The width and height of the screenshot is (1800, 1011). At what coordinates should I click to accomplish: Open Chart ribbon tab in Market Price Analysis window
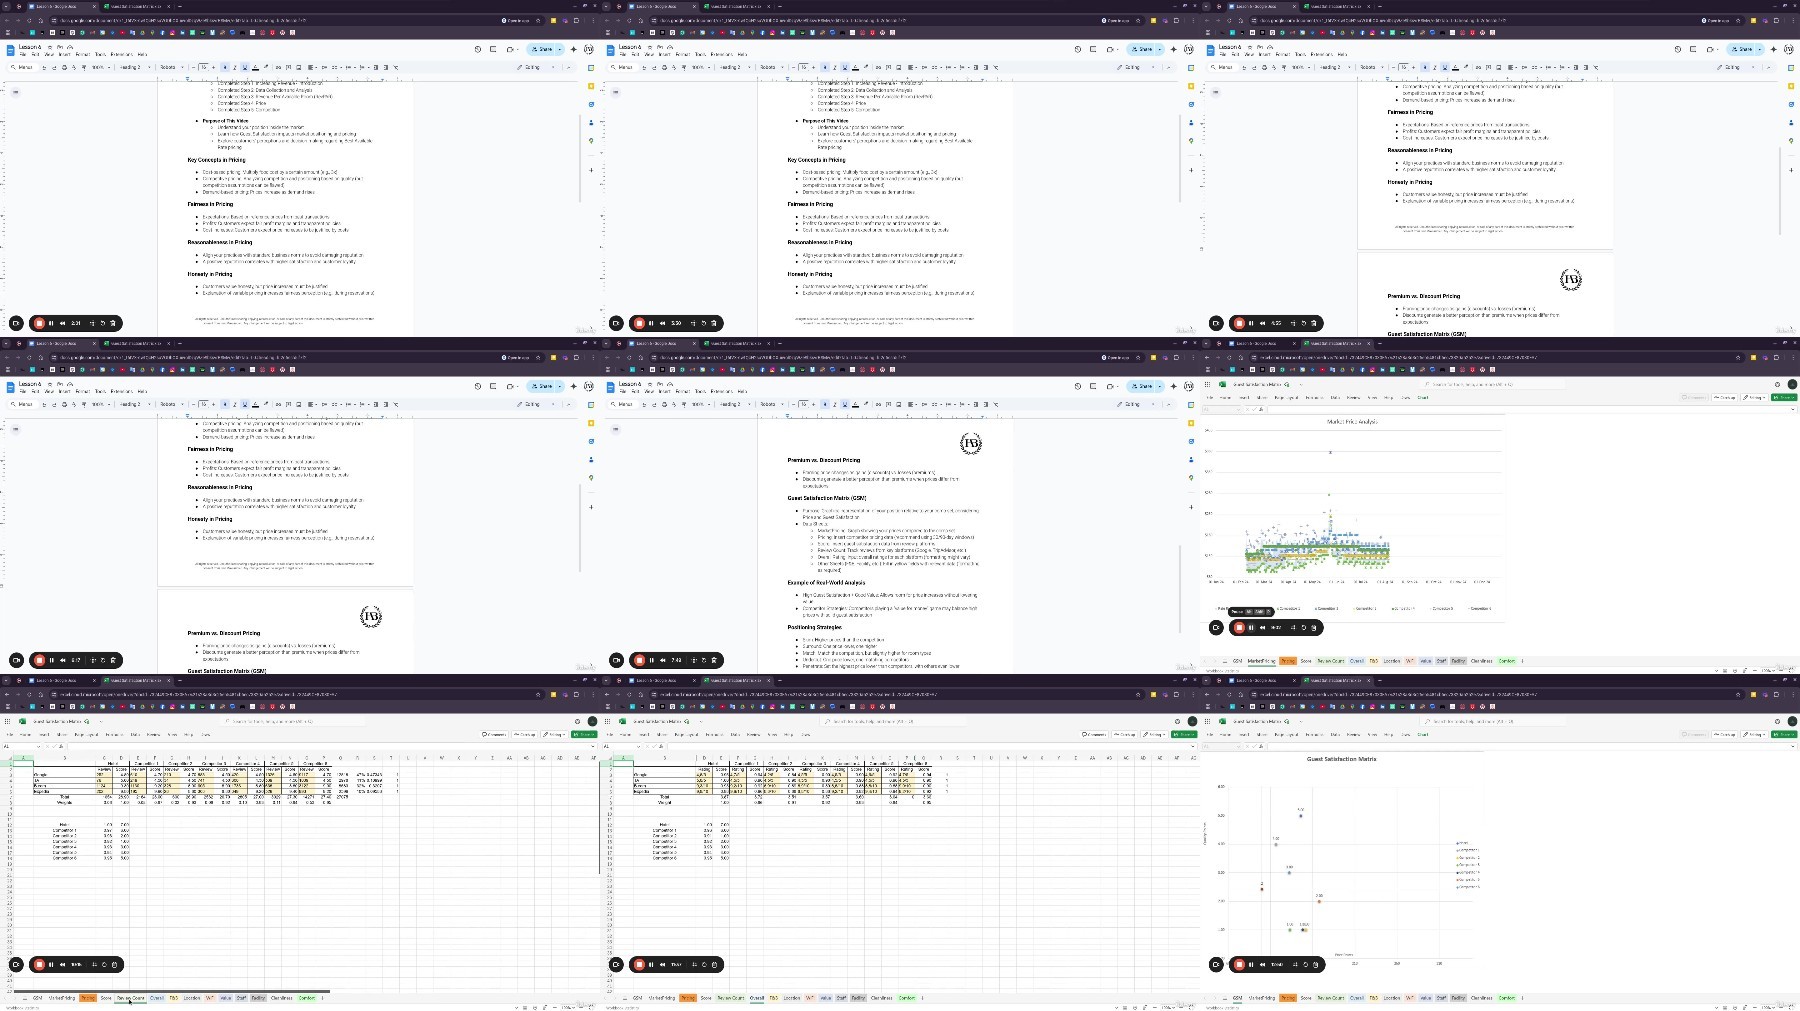click(1423, 397)
